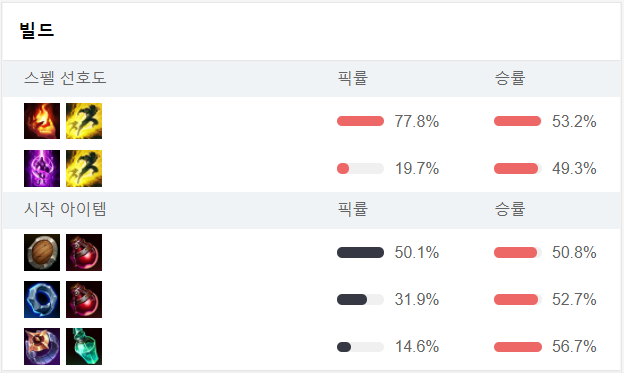Select the 스펠 선호도 section header
The image size is (624, 373).
(x=65, y=78)
